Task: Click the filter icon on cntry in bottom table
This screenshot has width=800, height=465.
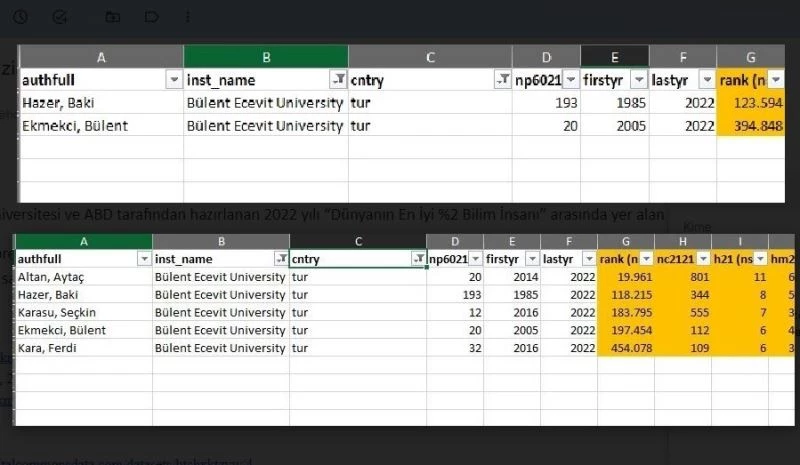Action: tap(418, 259)
